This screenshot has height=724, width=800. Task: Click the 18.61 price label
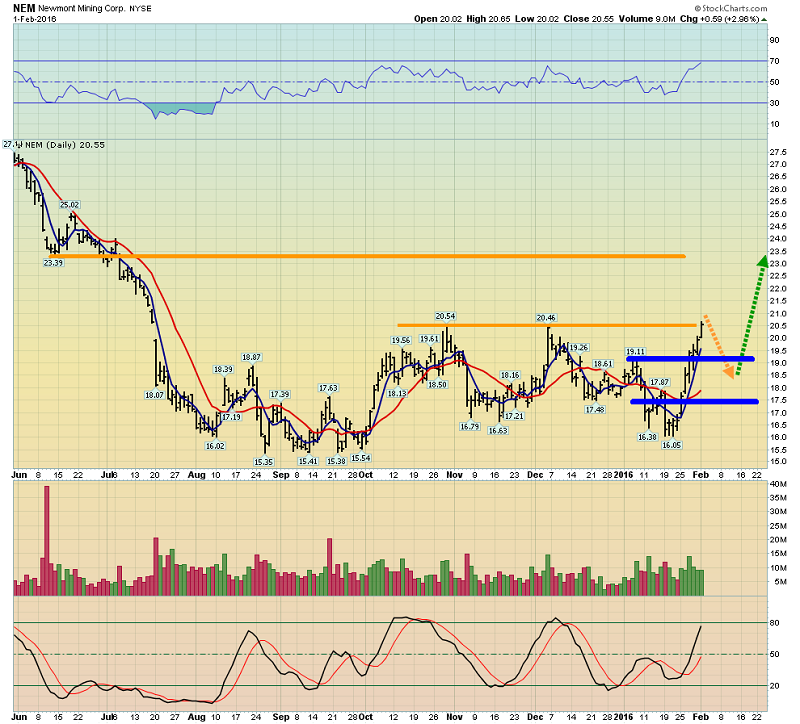[x=603, y=364]
